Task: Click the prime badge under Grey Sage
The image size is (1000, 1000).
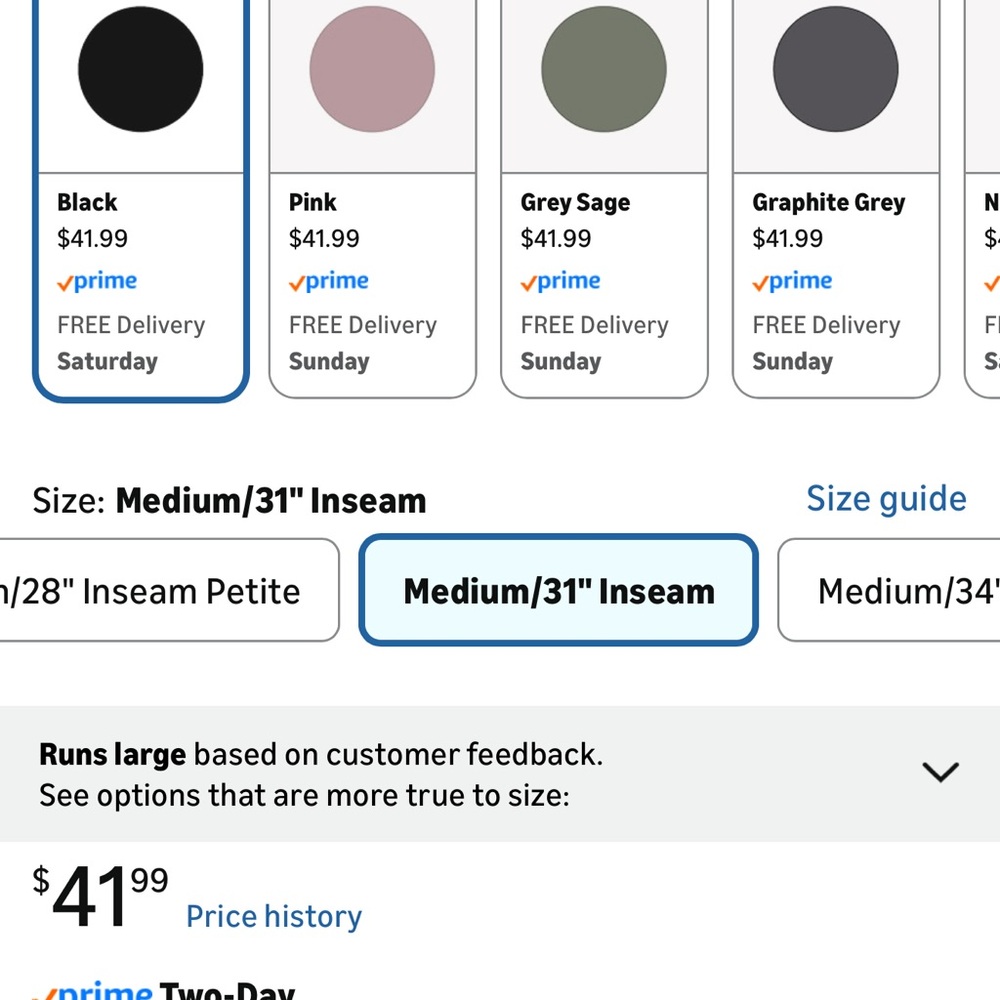Action: [559, 282]
